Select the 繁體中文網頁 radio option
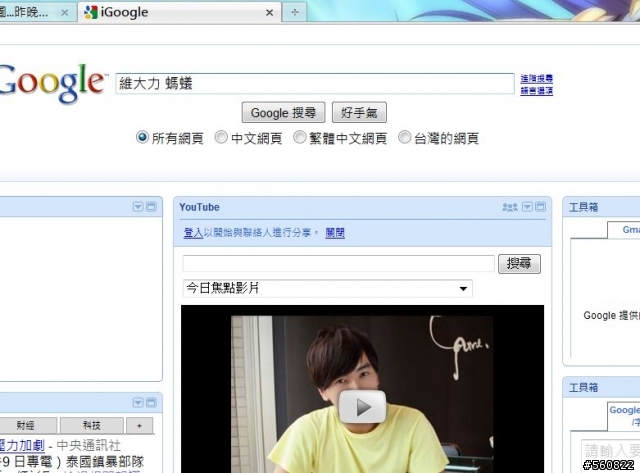This screenshot has height=473, width=640. pos(300,138)
